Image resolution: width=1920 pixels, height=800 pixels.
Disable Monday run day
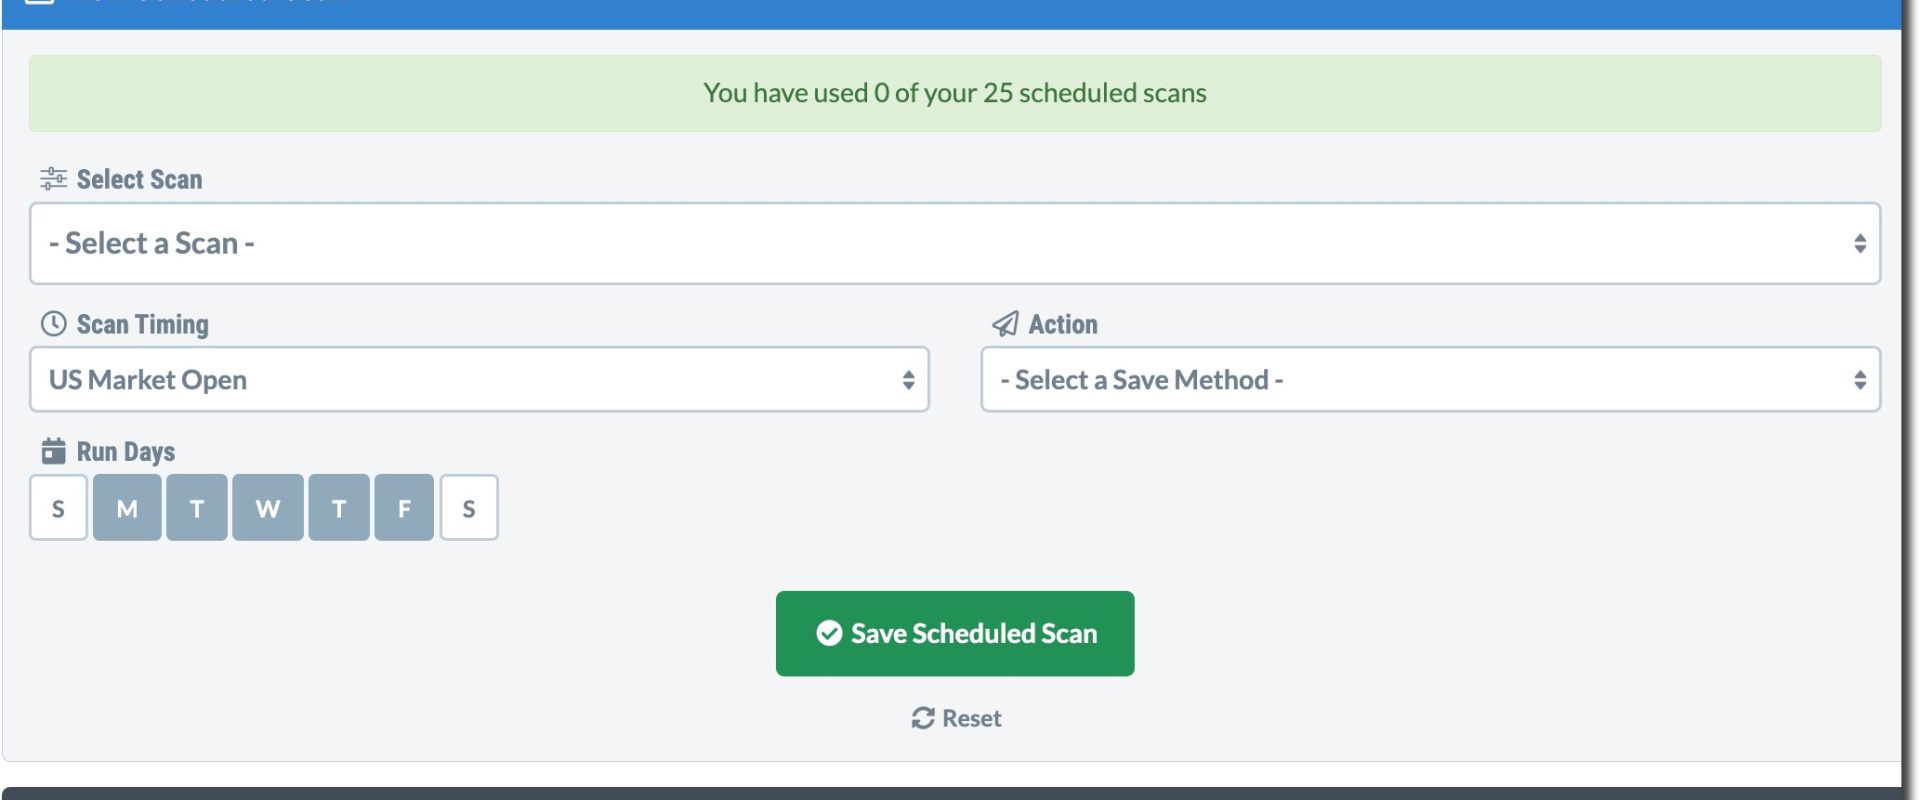pos(127,508)
